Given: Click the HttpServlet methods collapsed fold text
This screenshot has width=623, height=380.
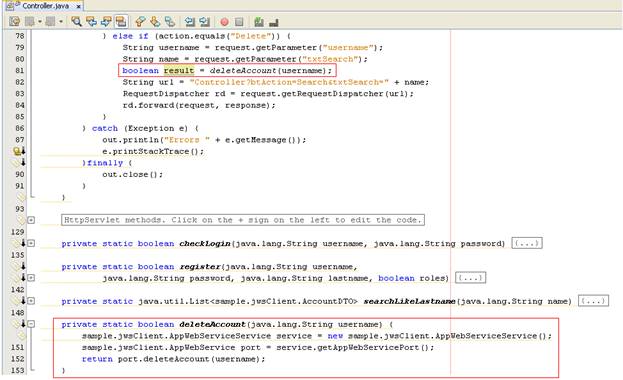Looking at the screenshot, I should click(243, 220).
